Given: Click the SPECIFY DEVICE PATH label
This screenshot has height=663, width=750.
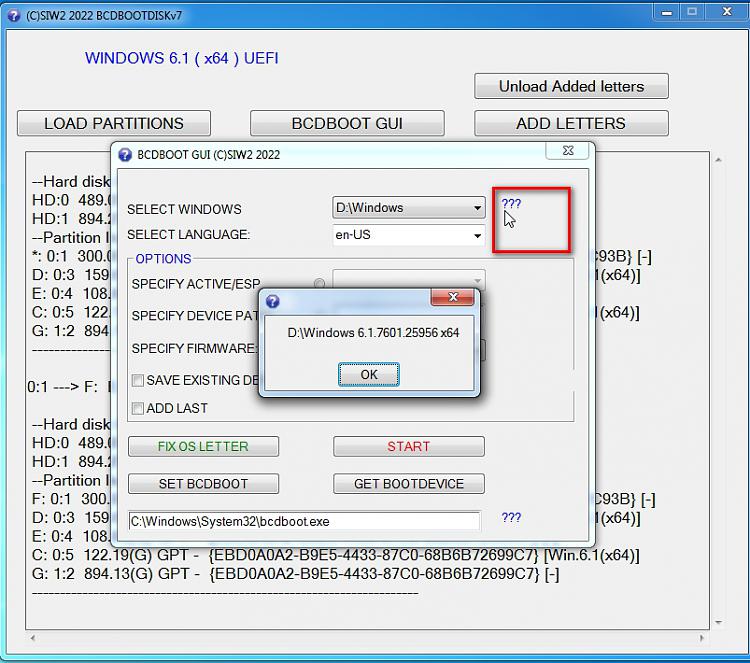Looking at the screenshot, I should point(195,316).
